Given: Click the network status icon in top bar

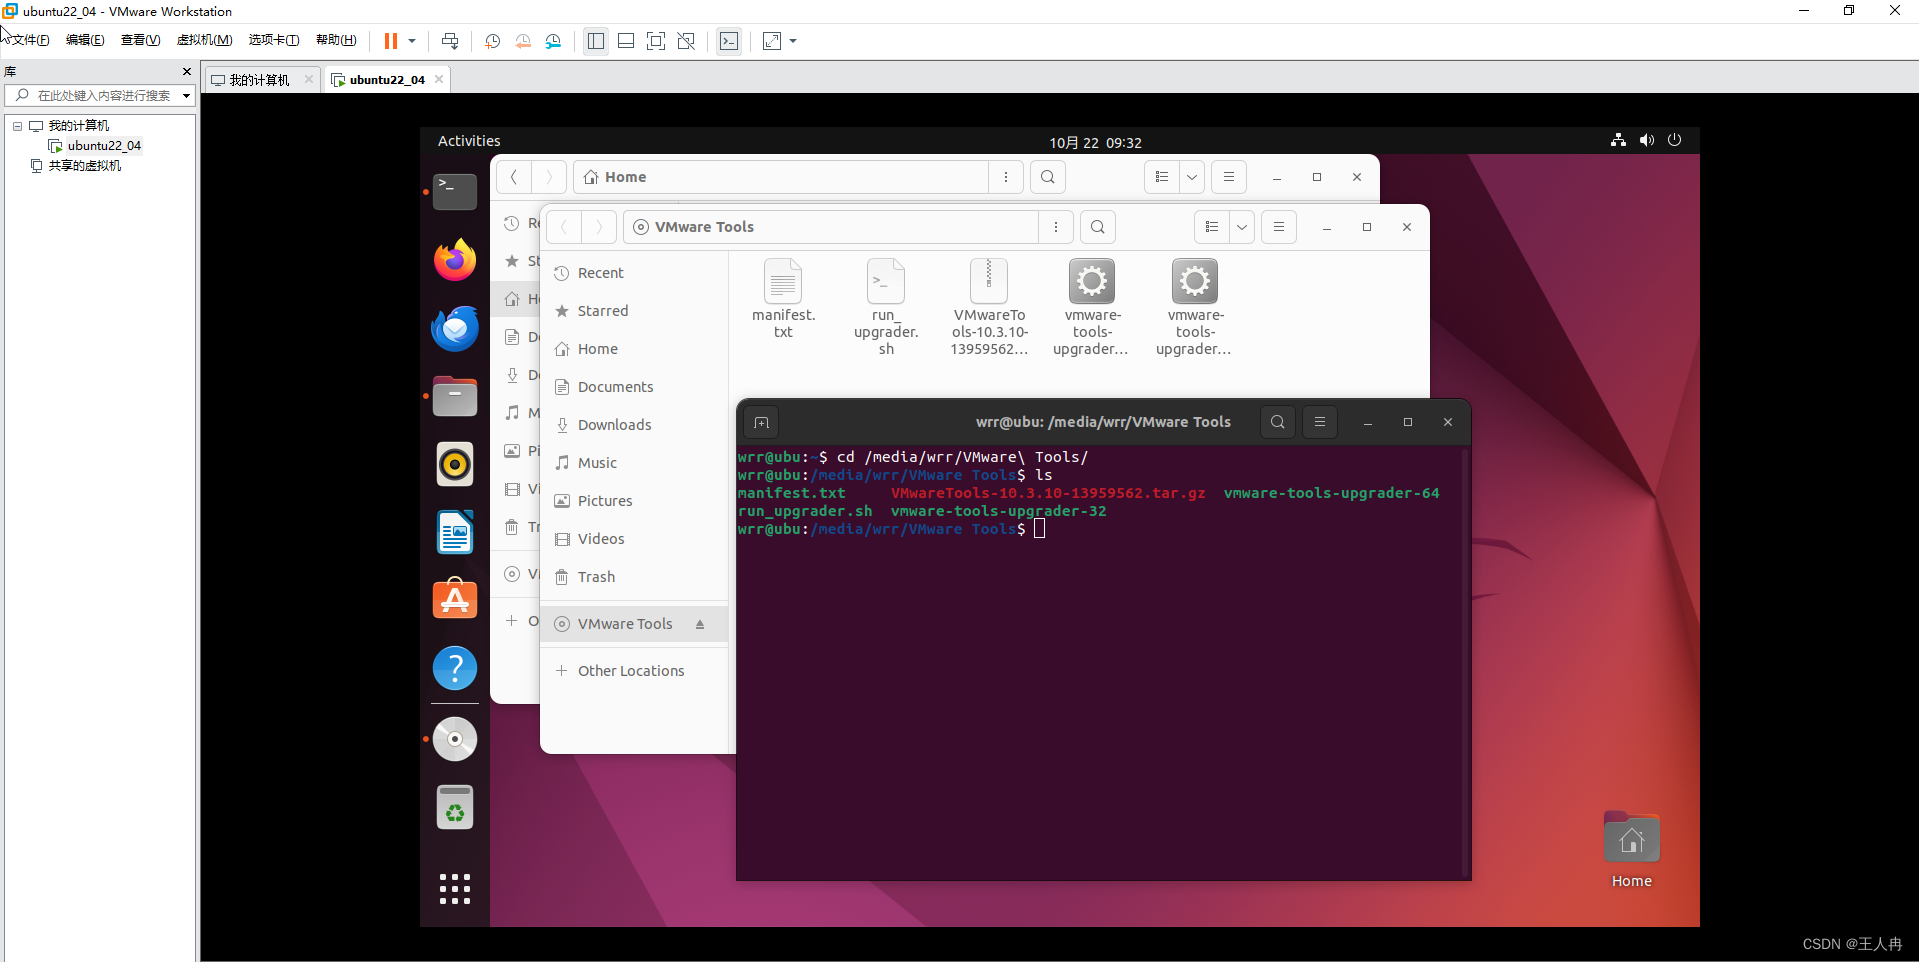Looking at the screenshot, I should click(1618, 140).
